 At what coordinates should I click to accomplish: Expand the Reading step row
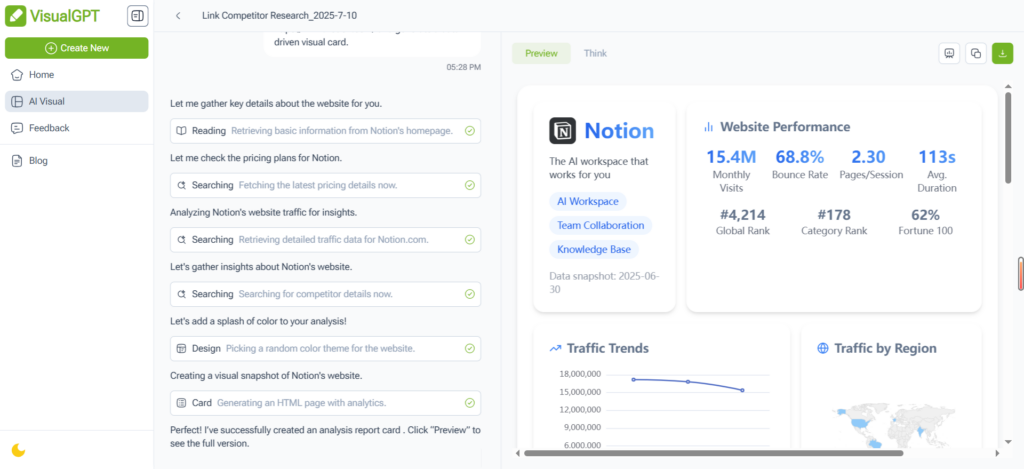pyautogui.click(x=325, y=130)
